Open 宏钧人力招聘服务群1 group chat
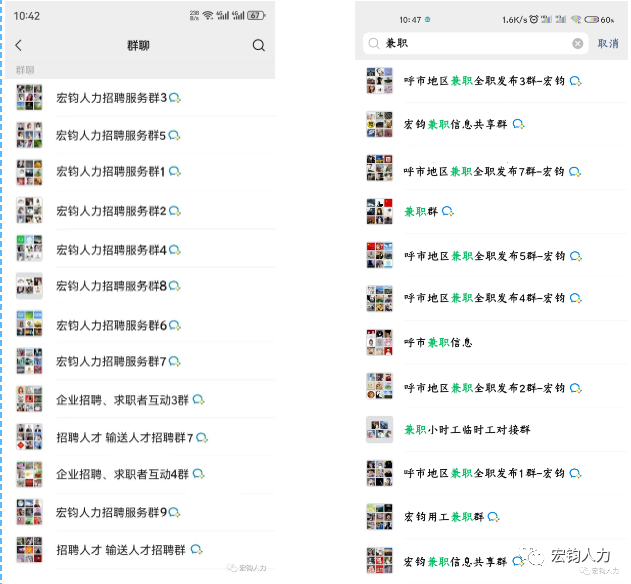This screenshot has height=584, width=631. click(140, 172)
